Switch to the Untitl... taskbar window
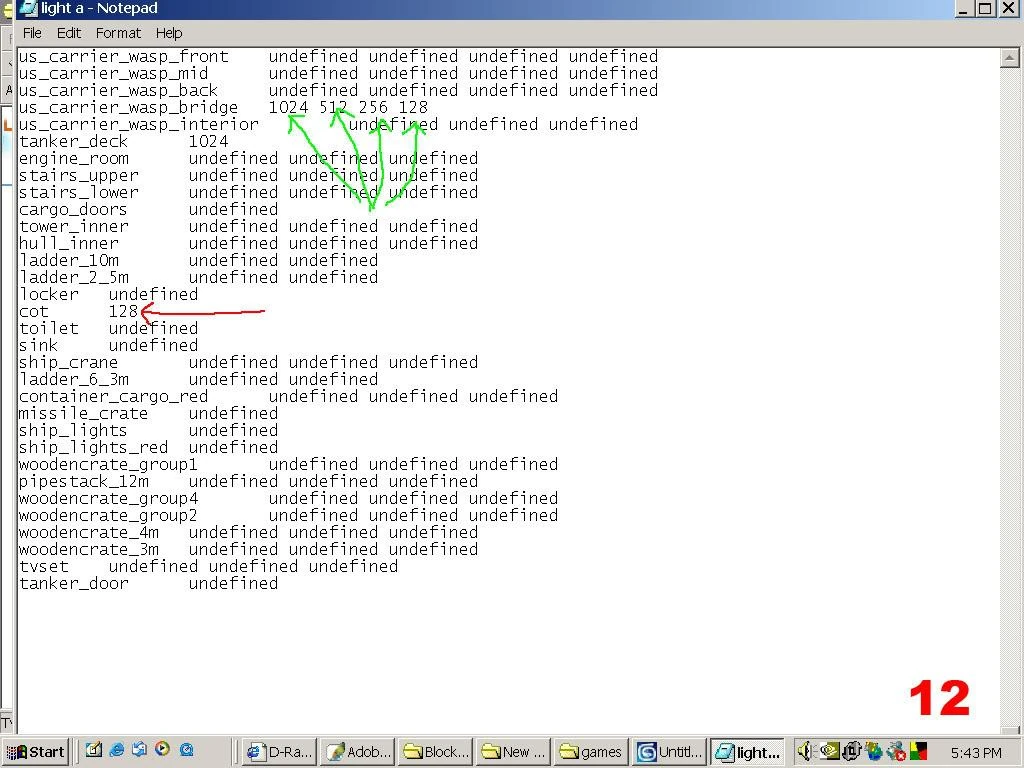This screenshot has height=768, width=1024. [669, 752]
